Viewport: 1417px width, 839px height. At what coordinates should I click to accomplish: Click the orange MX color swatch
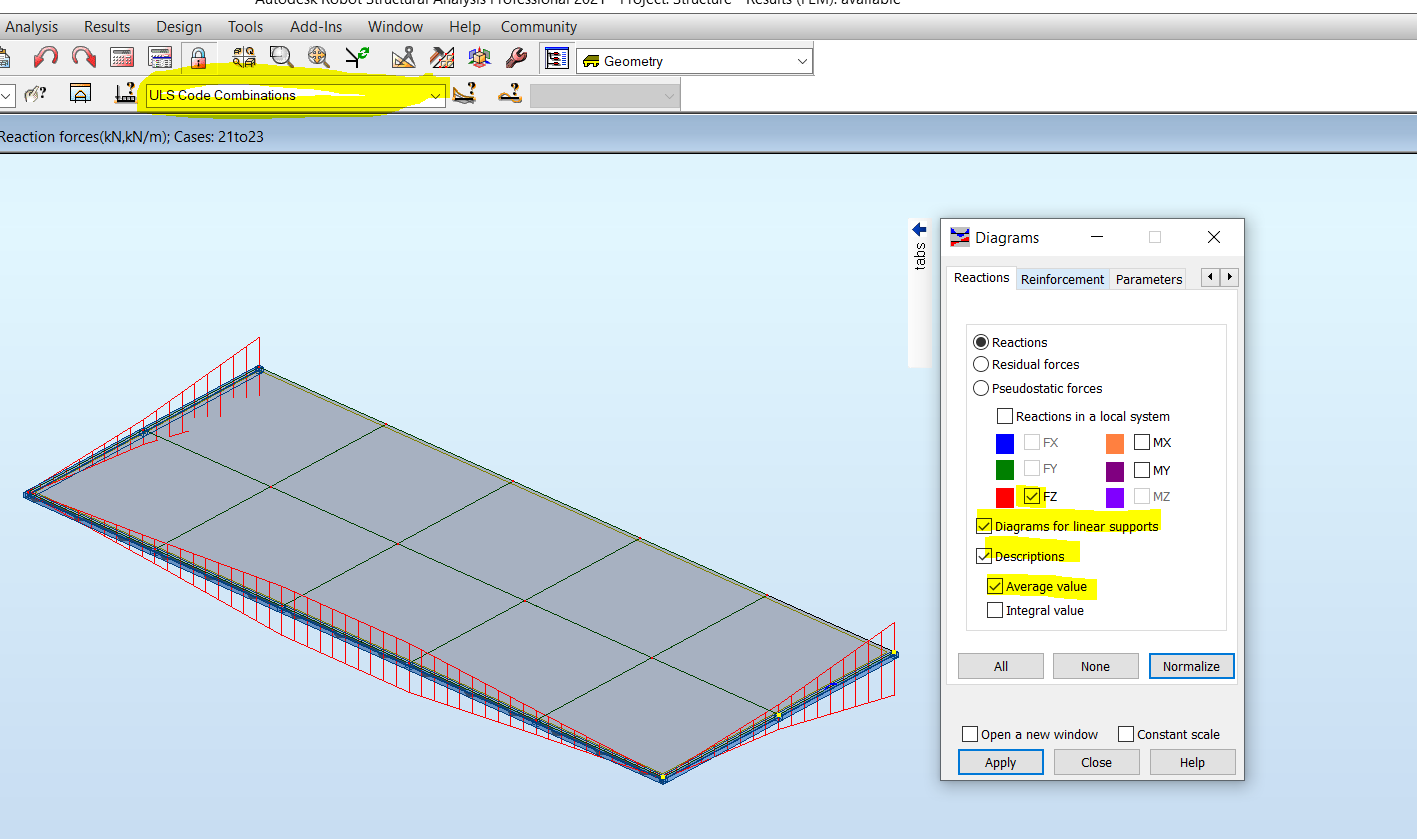click(x=1114, y=442)
